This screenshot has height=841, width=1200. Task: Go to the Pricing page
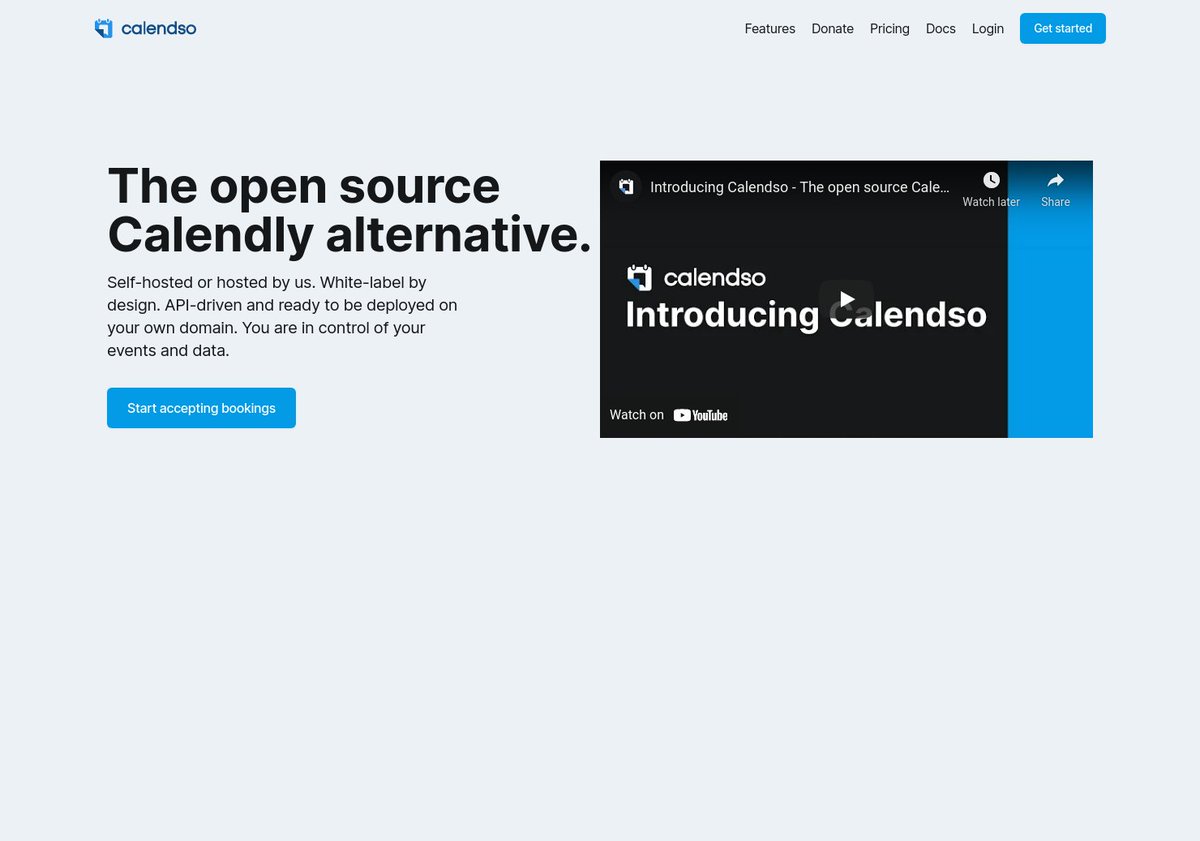(889, 29)
